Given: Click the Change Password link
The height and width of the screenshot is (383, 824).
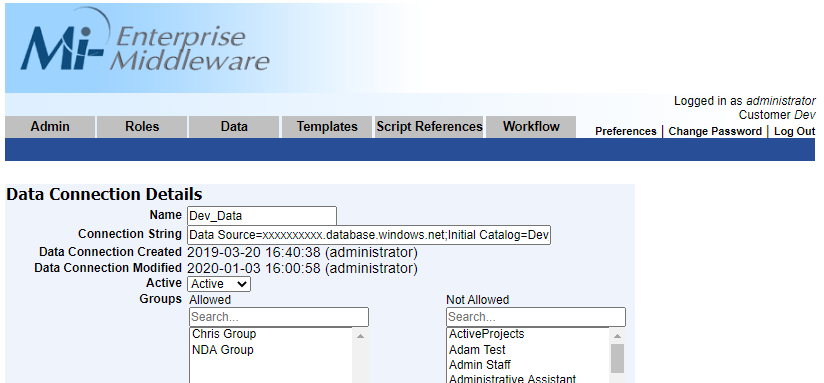Looking at the screenshot, I should 715,131.
